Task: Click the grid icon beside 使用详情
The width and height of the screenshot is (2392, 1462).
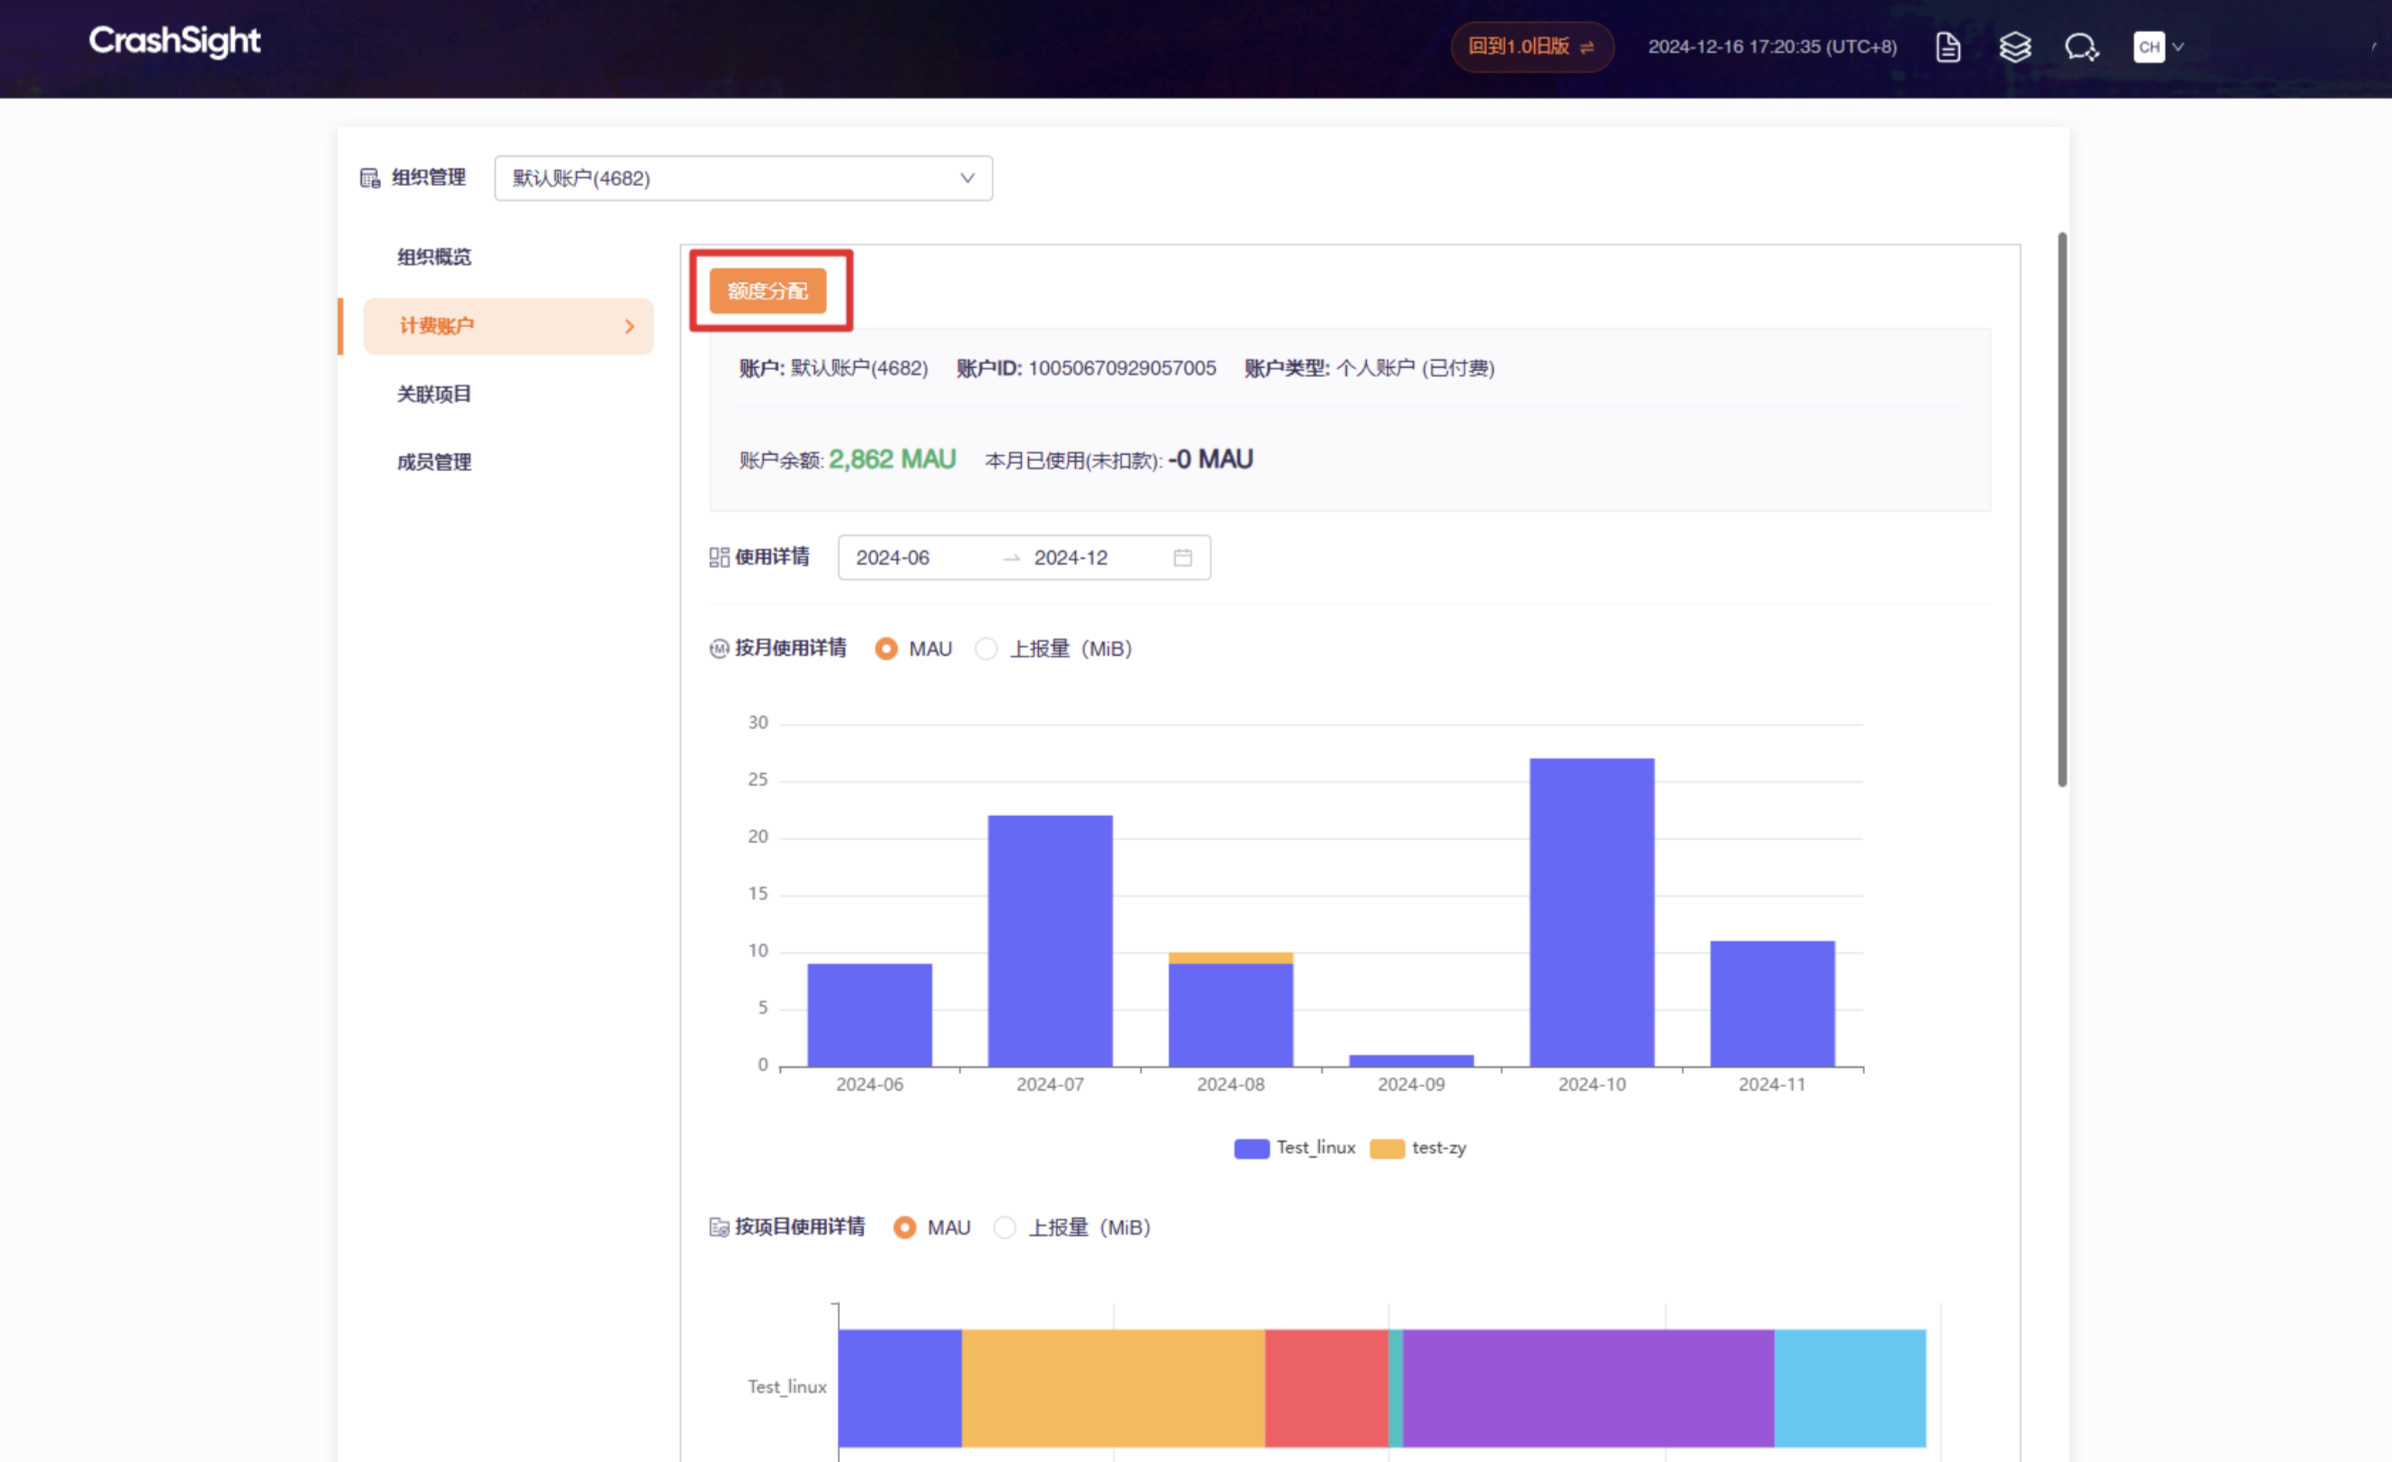Action: 719,557
